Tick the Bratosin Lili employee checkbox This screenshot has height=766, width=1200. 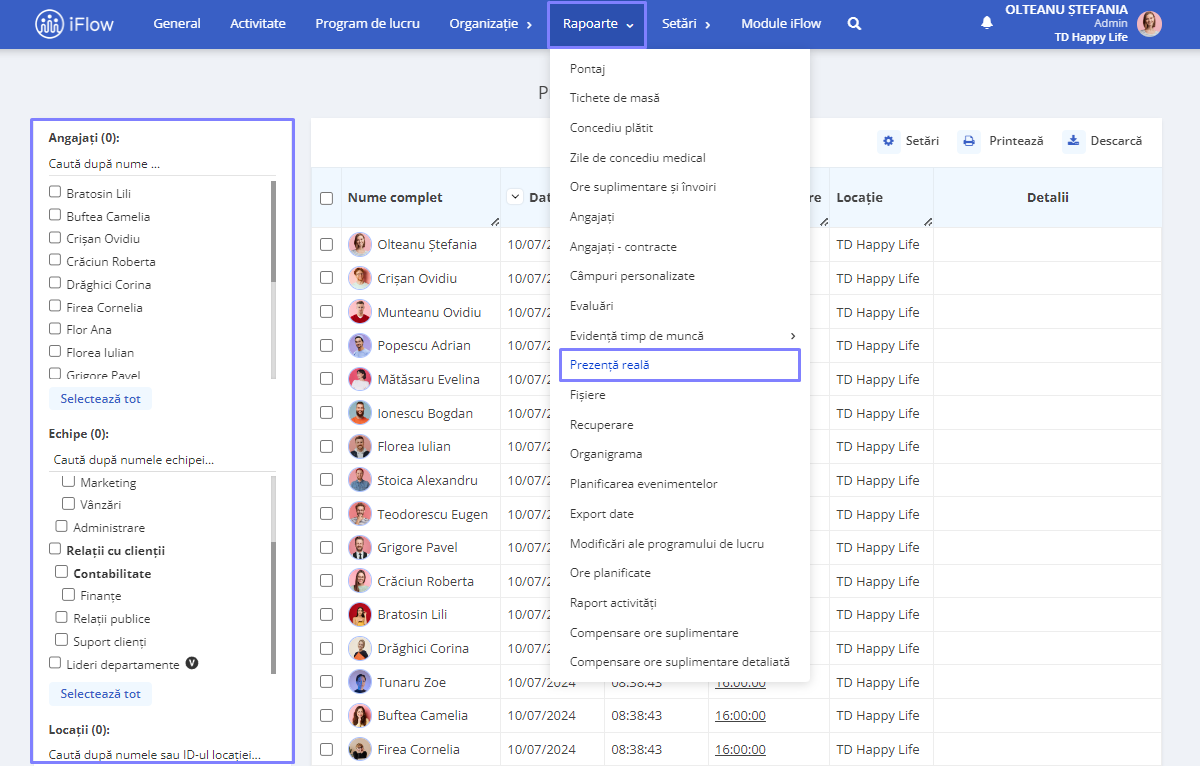pyautogui.click(x=55, y=192)
